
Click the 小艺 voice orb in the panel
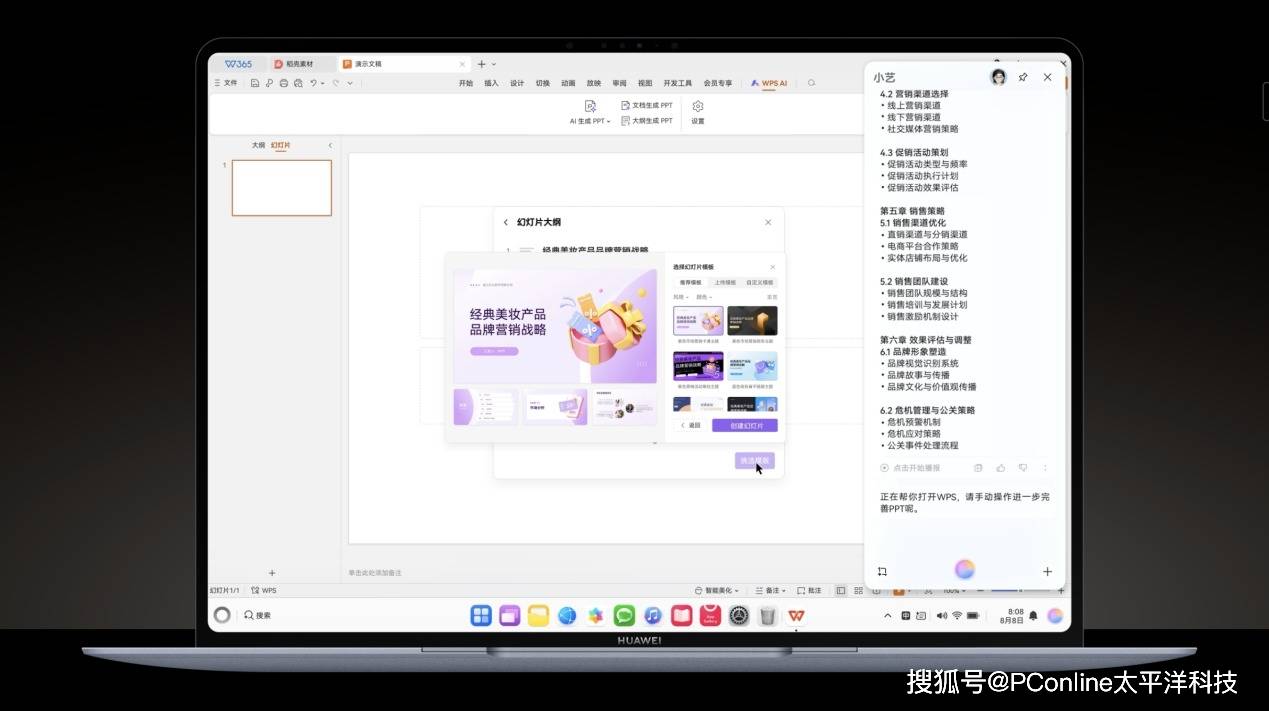pos(964,570)
